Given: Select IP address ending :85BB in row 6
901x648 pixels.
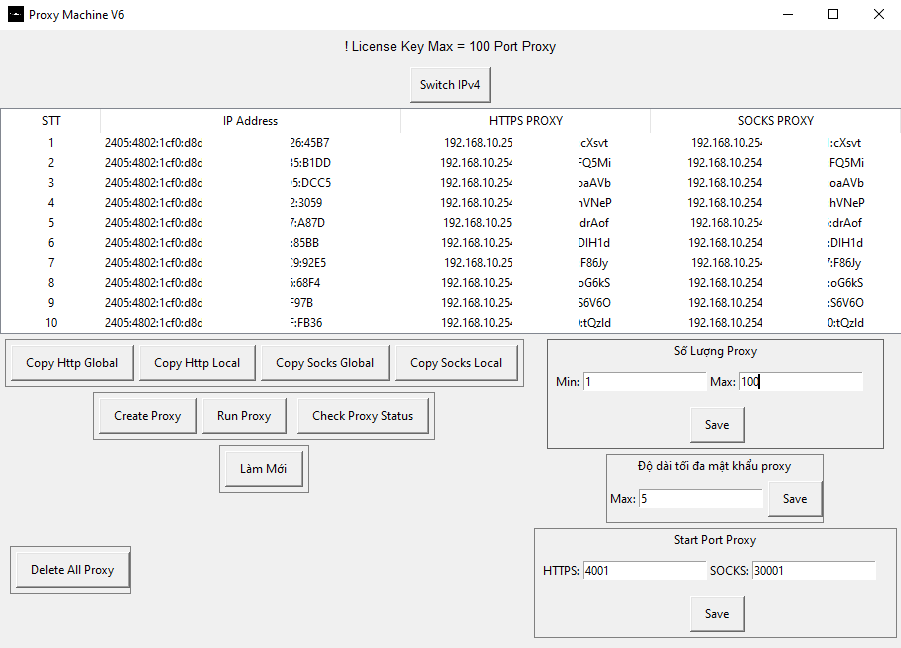Looking at the screenshot, I should [x=251, y=243].
